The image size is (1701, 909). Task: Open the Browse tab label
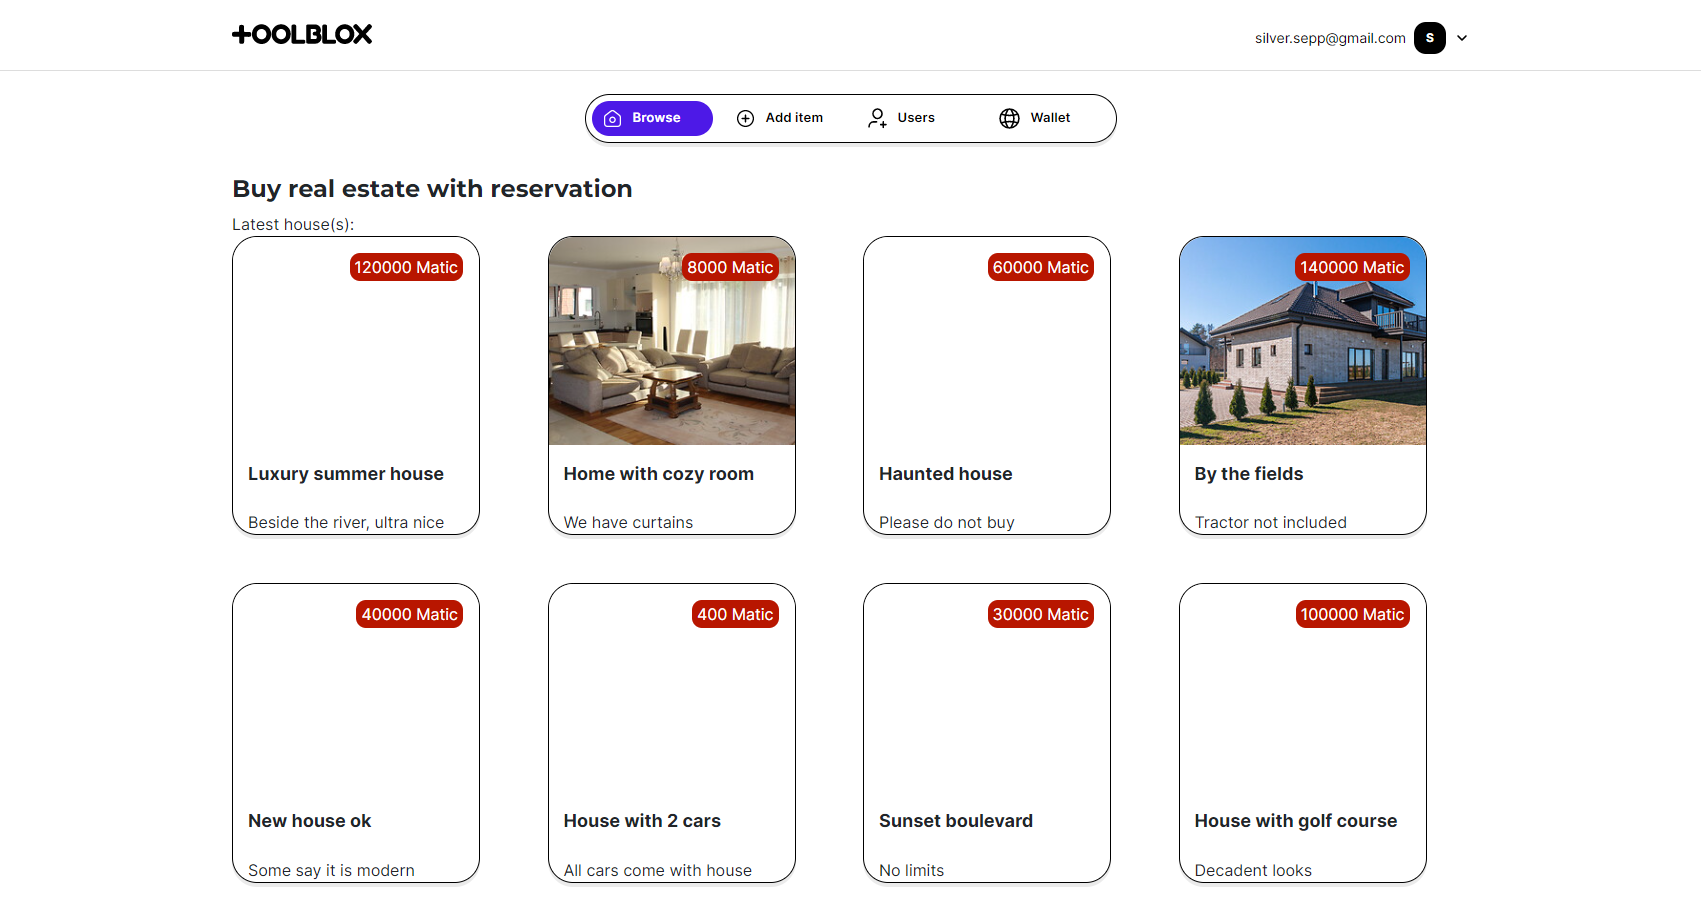click(x=656, y=118)
